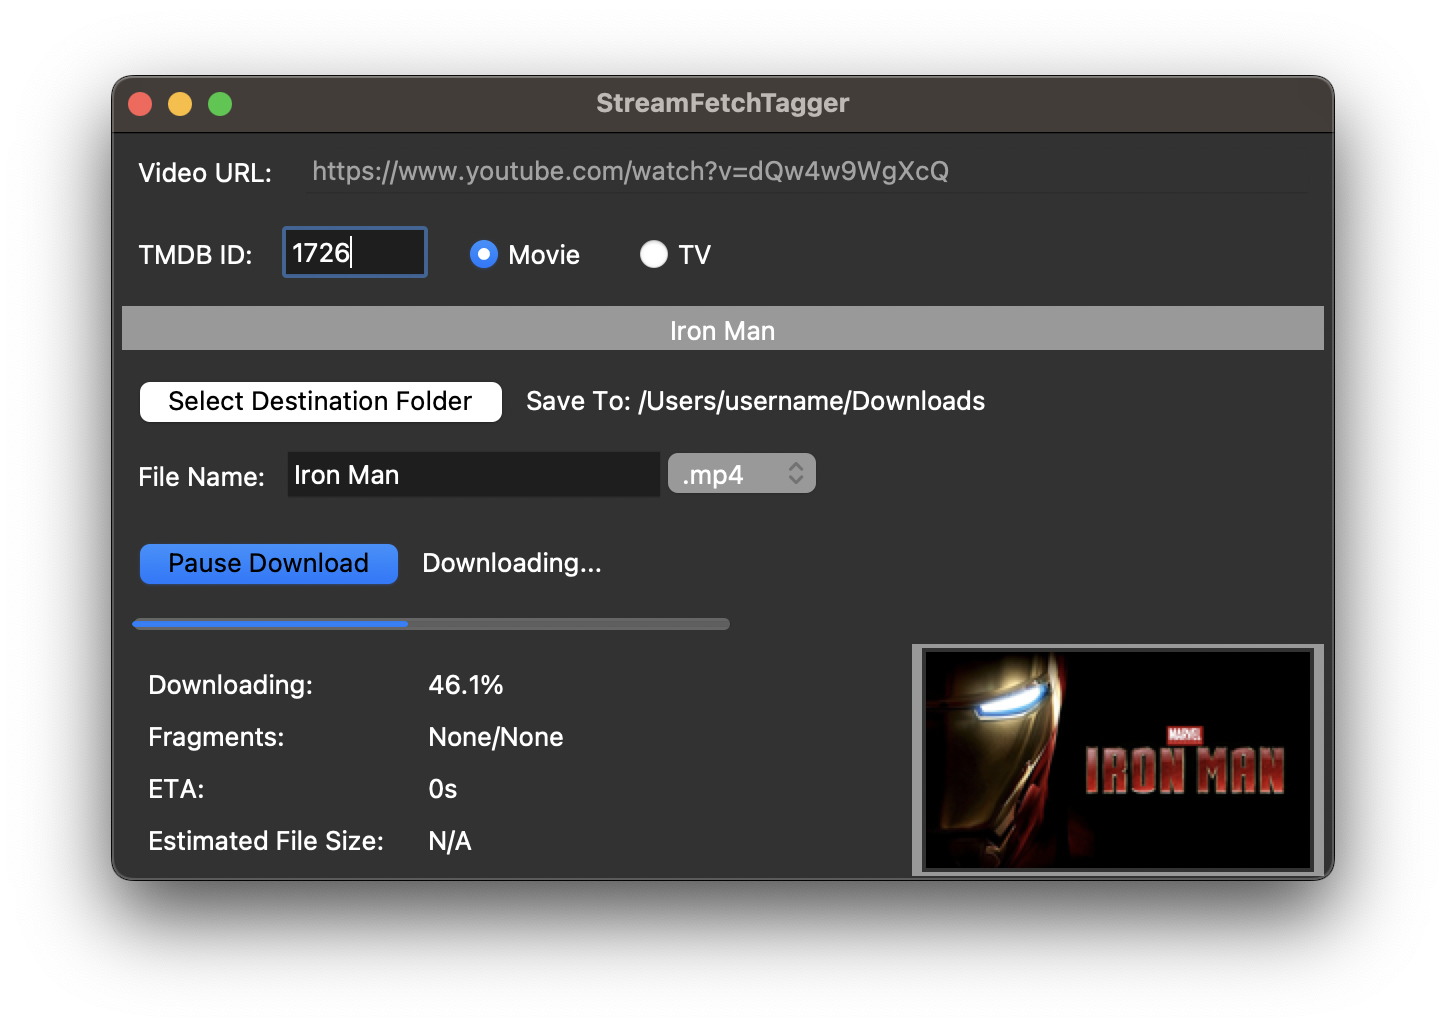The height and width of the screenshot is (1028, 1446).
Task: Click the StreamFetchTagger window title
Action: point(723,103)
